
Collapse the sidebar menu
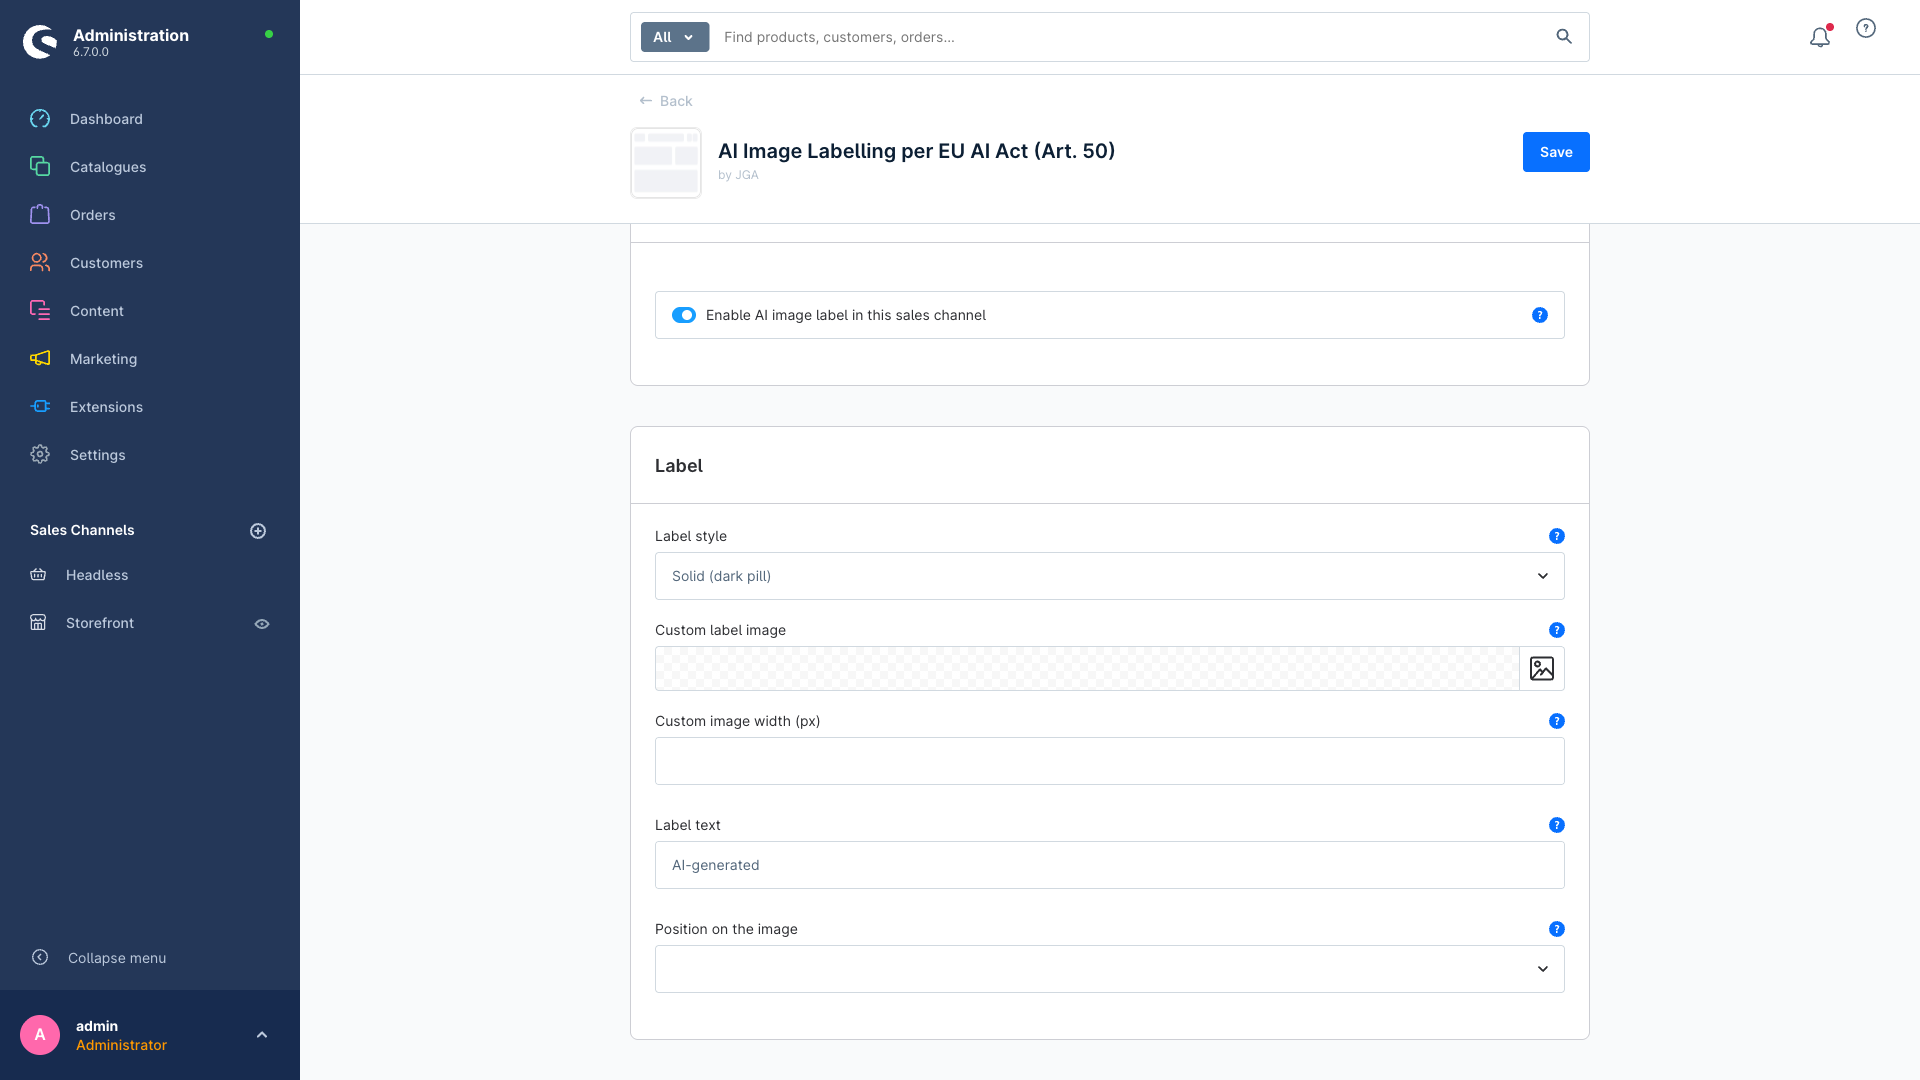pyautogui.click(x=117, y=958)
